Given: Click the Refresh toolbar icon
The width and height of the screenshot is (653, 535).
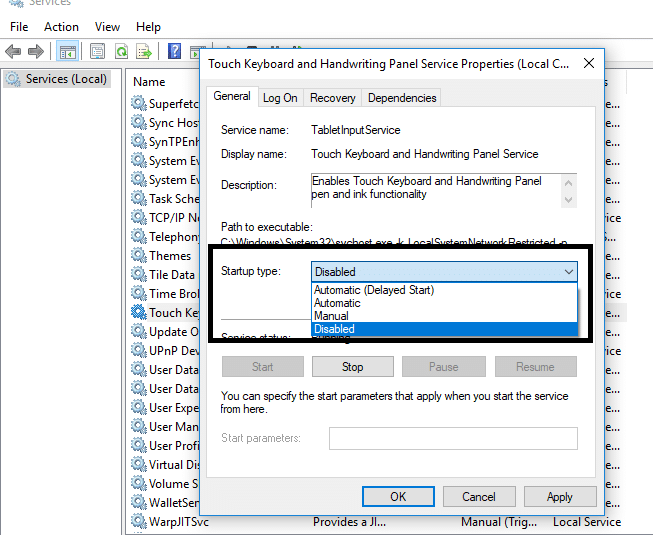Looking at the screenshot, I should click(121, 51).
